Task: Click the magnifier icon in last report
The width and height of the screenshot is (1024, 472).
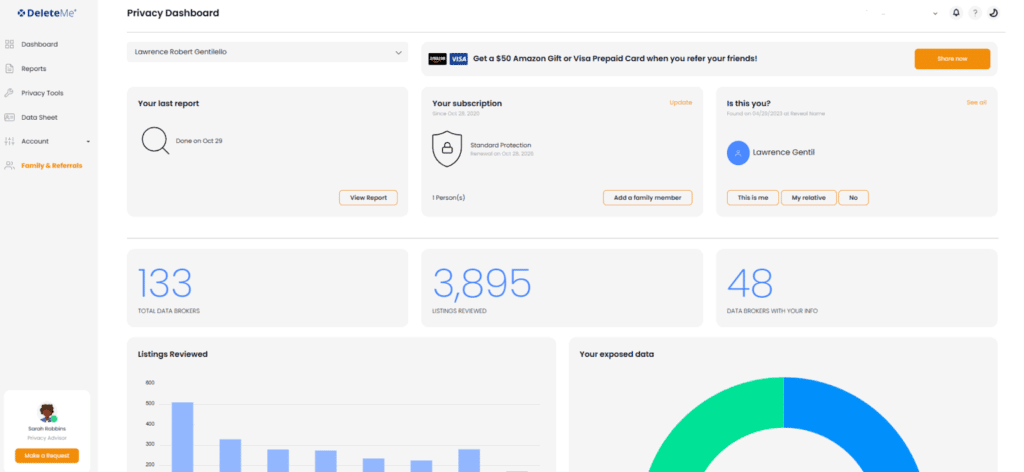Action: 155,140
